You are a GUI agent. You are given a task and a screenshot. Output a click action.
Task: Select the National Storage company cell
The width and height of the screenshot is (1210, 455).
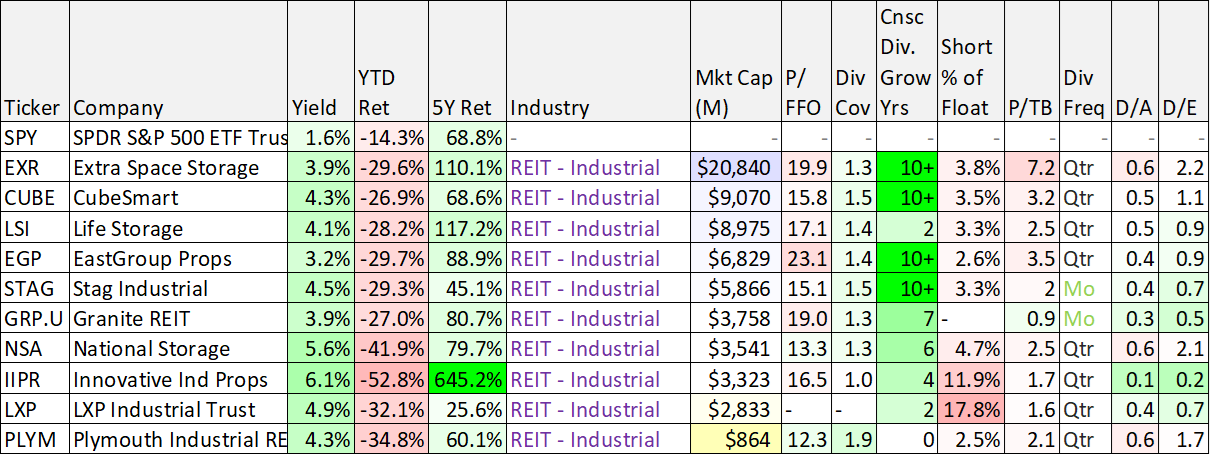178,348
